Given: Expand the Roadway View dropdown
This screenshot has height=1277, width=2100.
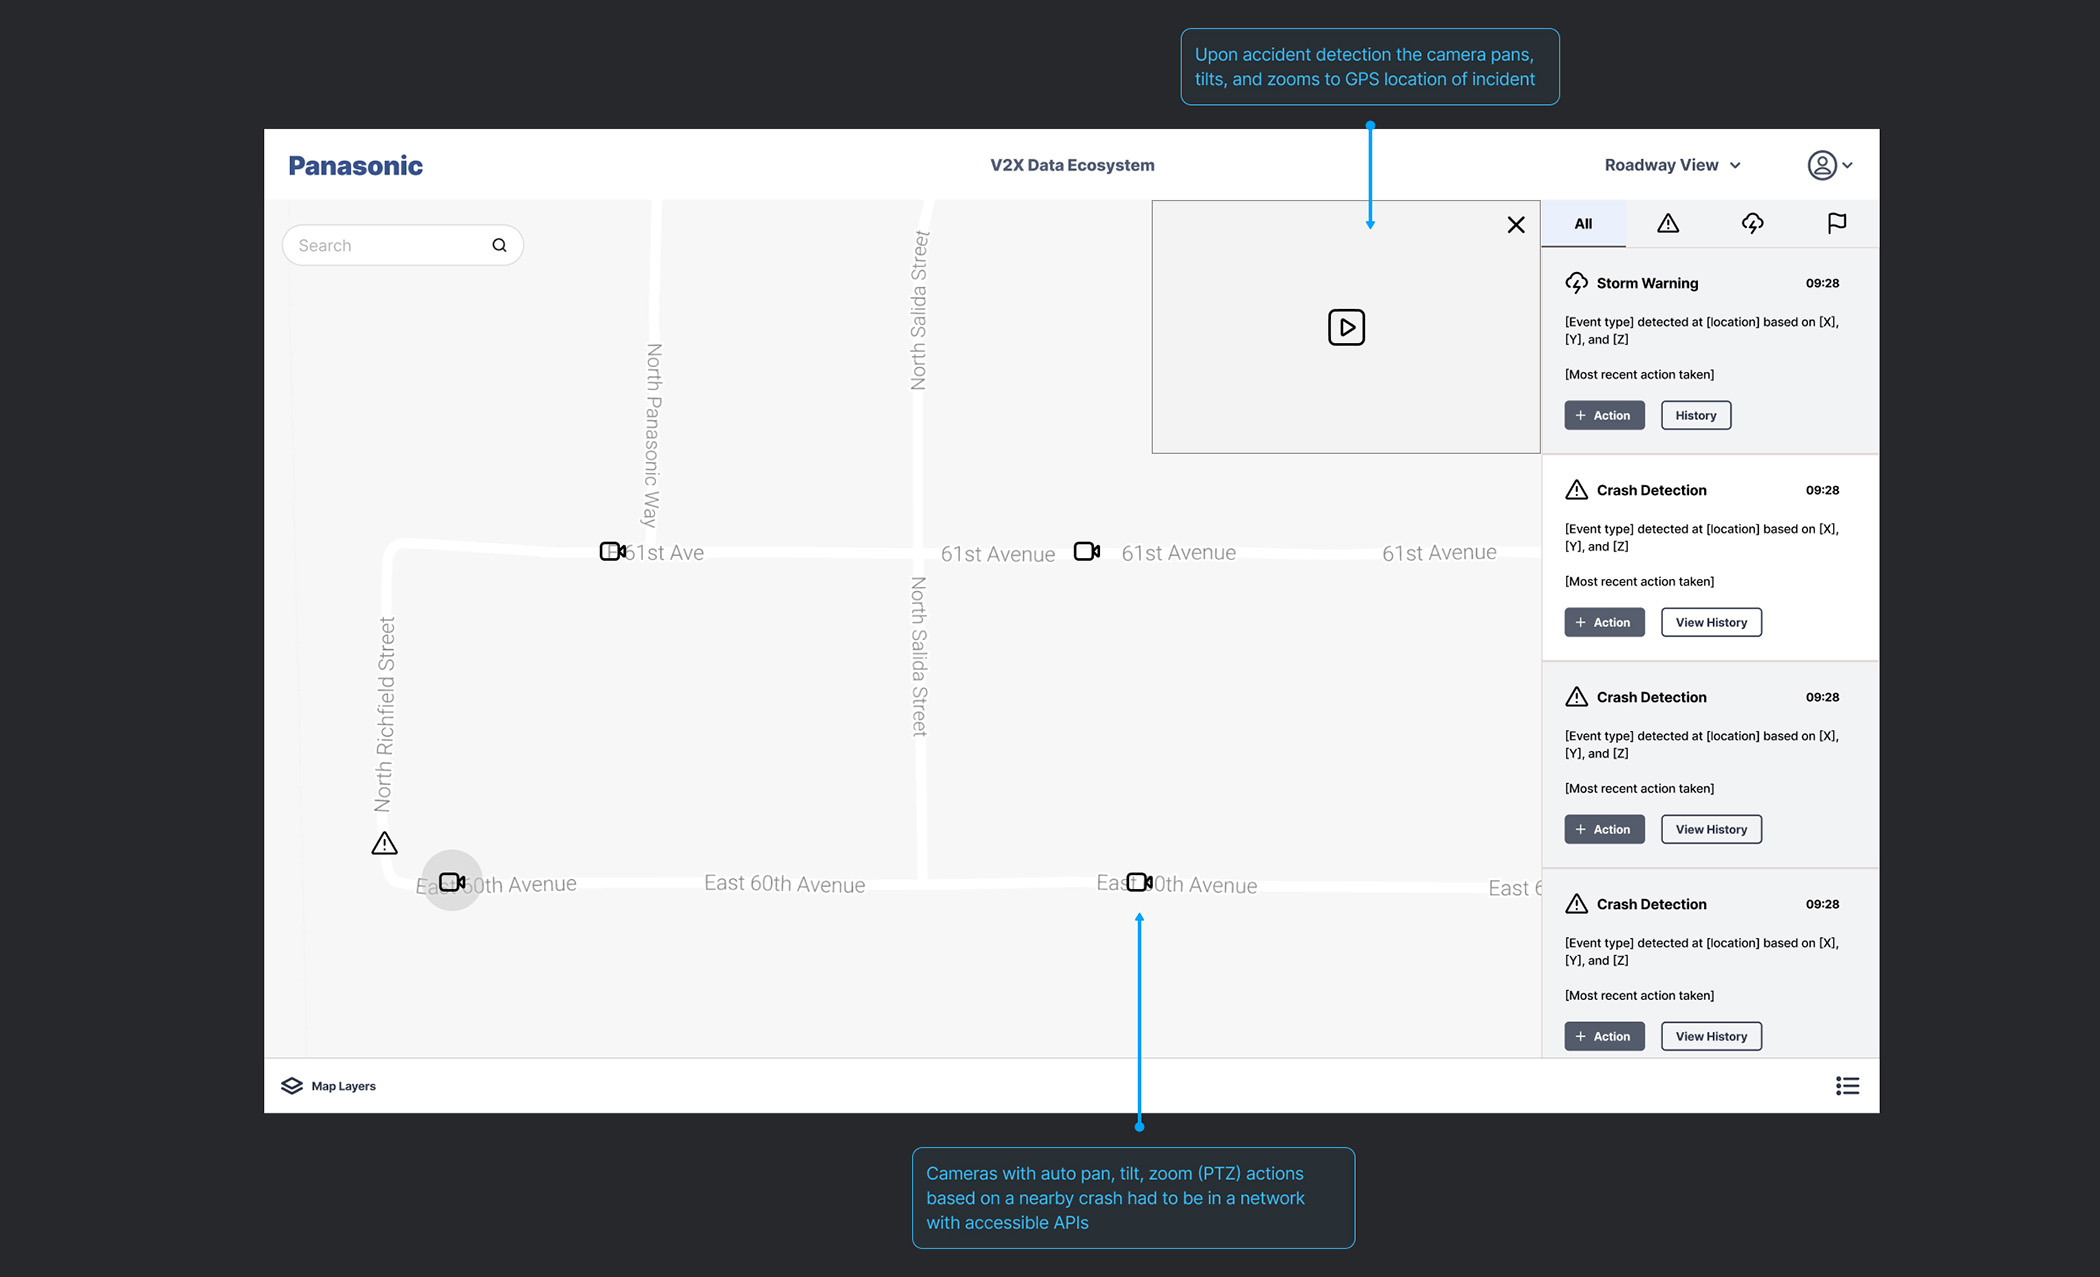Looking at the screenshot, I should point(1672,165).
